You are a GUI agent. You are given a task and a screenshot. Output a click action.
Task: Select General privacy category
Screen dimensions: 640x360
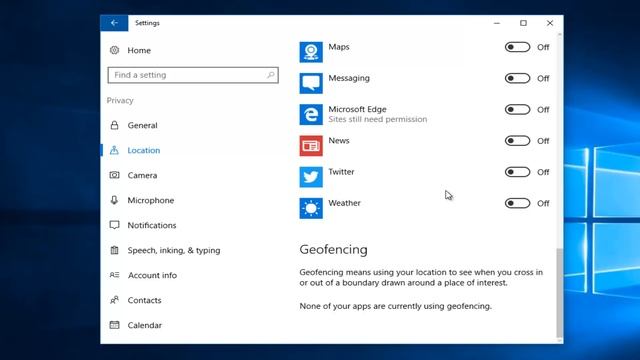(x=142, y=125)
